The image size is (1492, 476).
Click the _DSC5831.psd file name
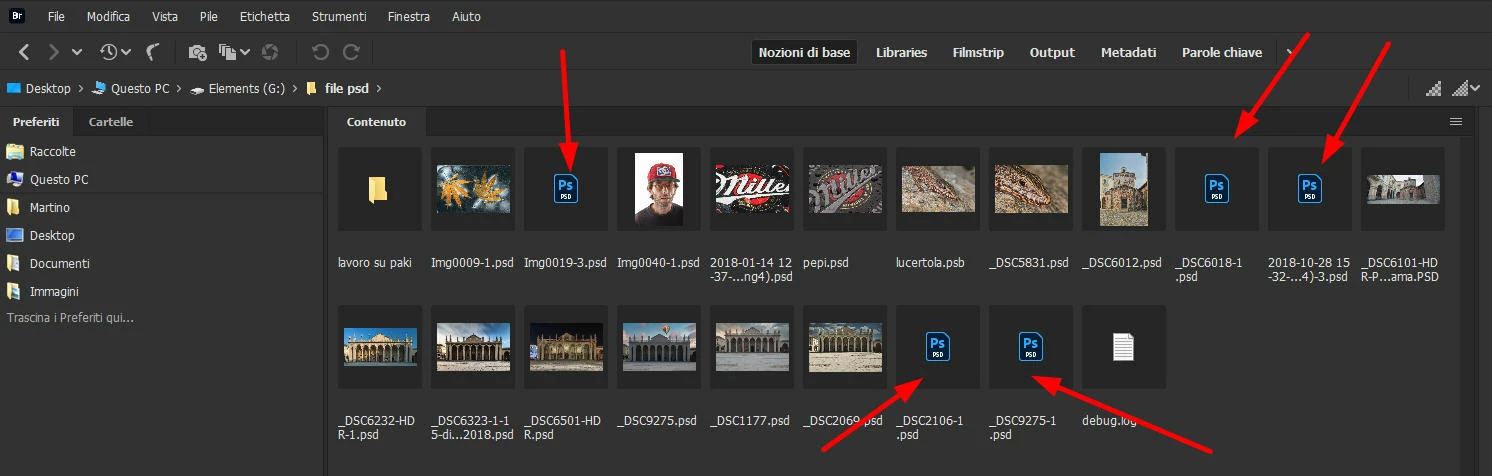click(x=1028, y=263)
